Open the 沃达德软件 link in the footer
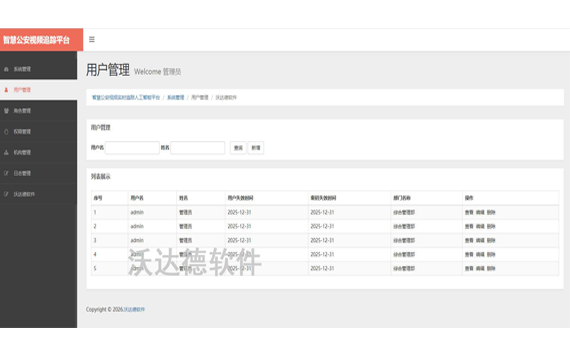 134,309
